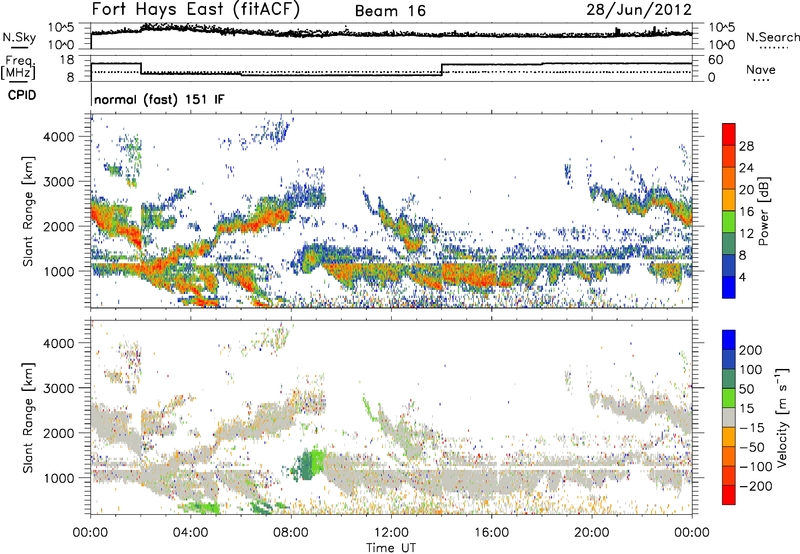Click the "12:00" time tick label
800x554 pixels.
click(391, 533)
